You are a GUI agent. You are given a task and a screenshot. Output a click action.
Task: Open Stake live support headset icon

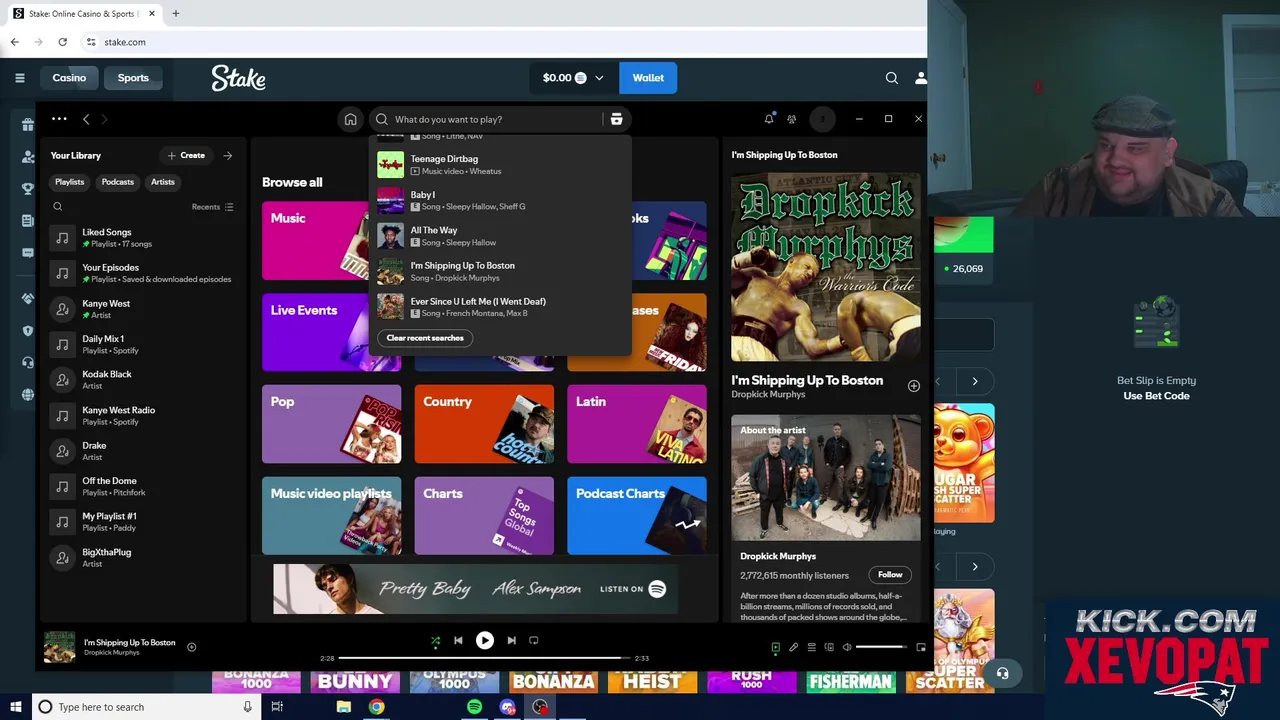(x=1002, y=674)
